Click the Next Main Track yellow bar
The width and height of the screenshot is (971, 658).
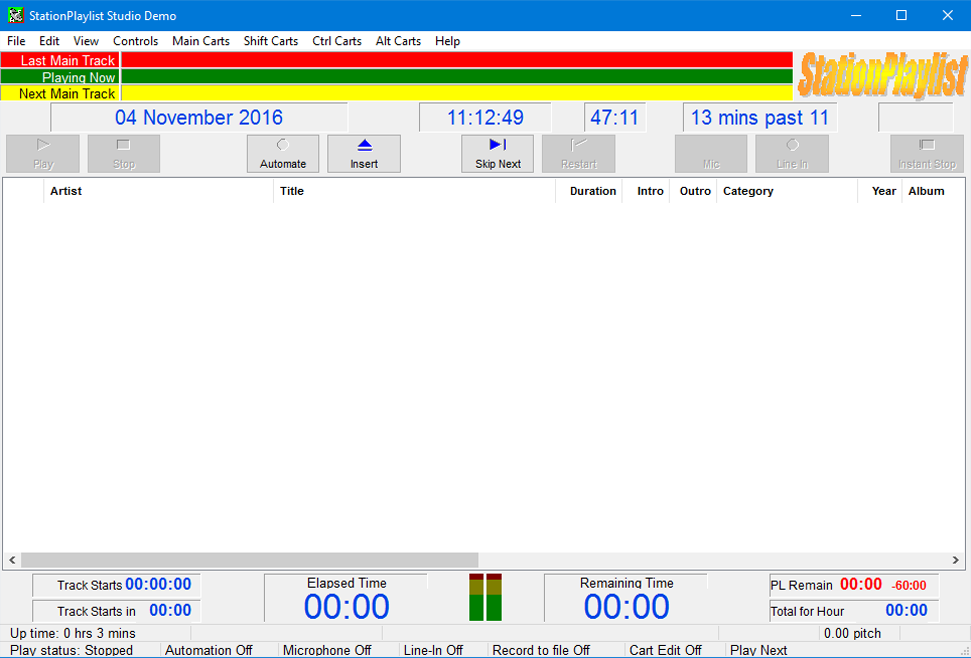click(x=457, y=93)
